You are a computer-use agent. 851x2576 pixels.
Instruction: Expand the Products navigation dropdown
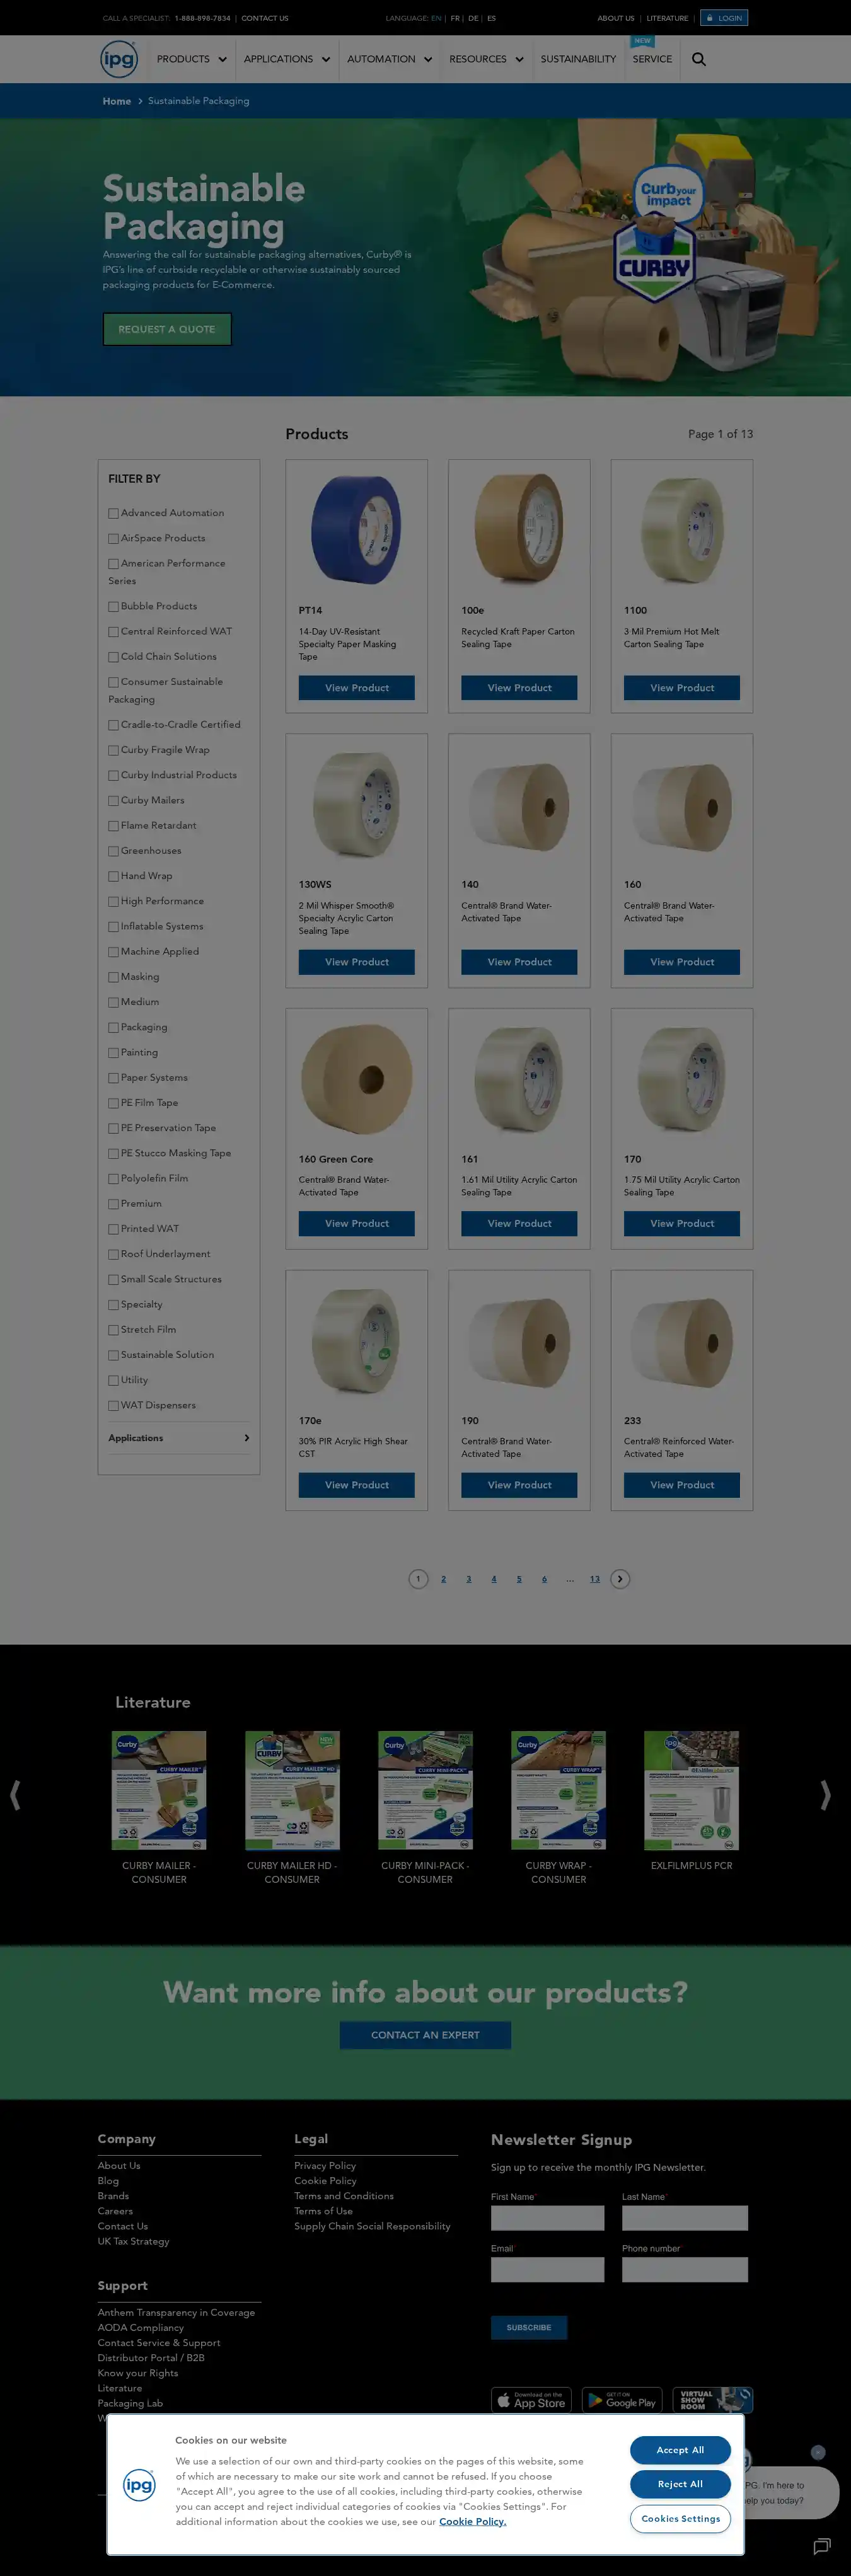click(191, 59)
